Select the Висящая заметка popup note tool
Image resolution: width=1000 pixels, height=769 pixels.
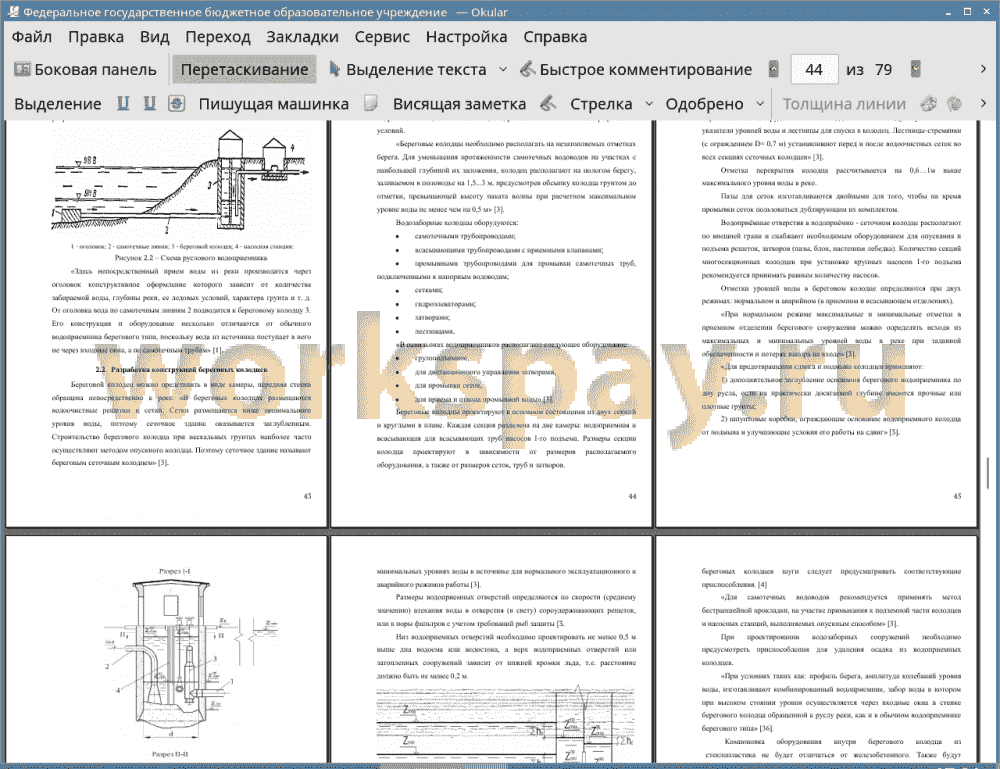coord(459,104)
